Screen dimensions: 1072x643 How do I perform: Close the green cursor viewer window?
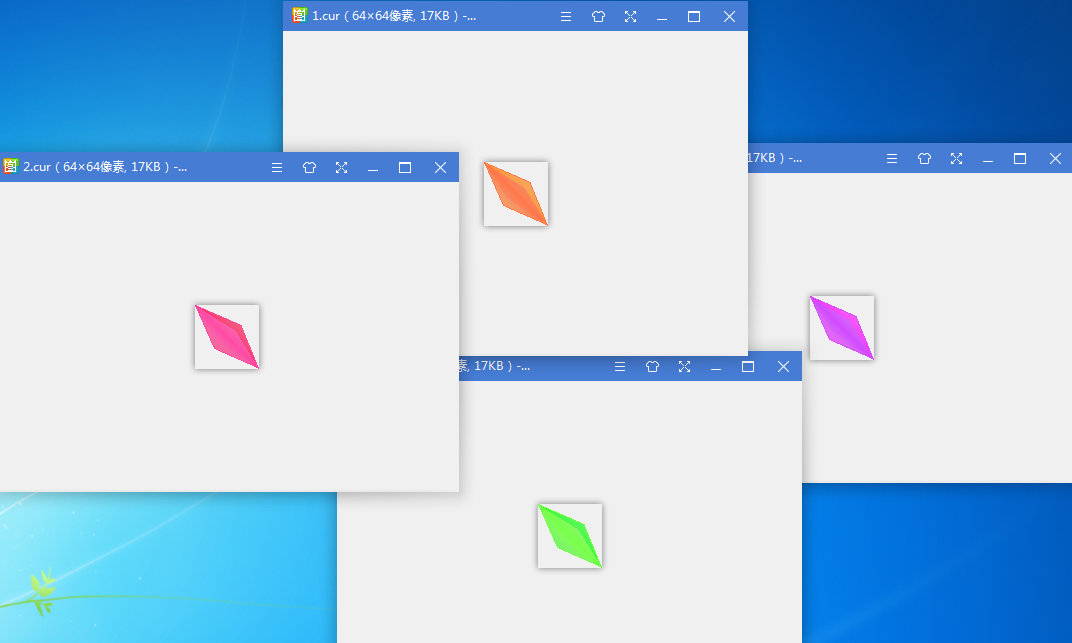coord(783,366)
